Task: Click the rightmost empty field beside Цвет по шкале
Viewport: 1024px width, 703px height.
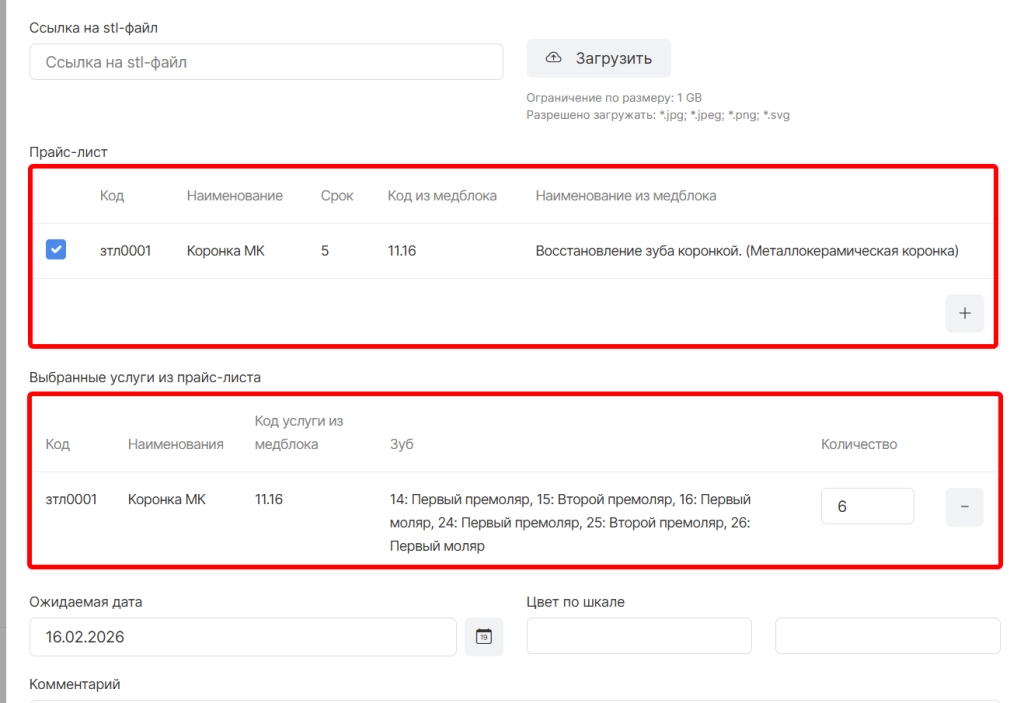Action: [887, 636]
